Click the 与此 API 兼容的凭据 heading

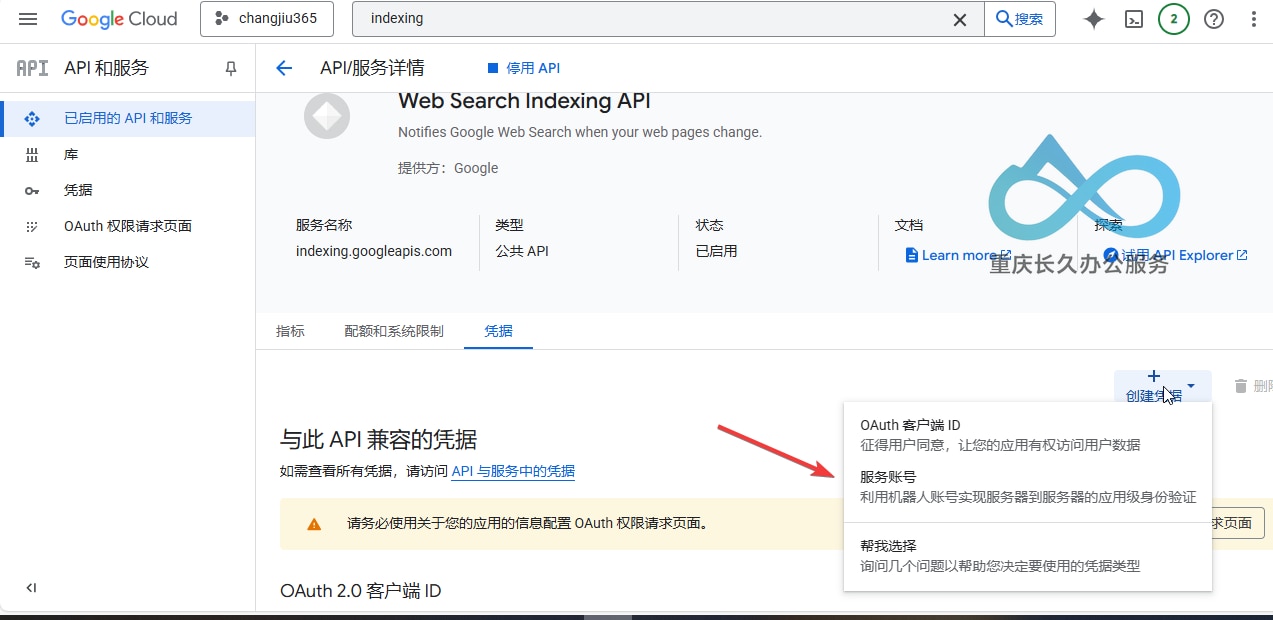[x=379, y=439]
